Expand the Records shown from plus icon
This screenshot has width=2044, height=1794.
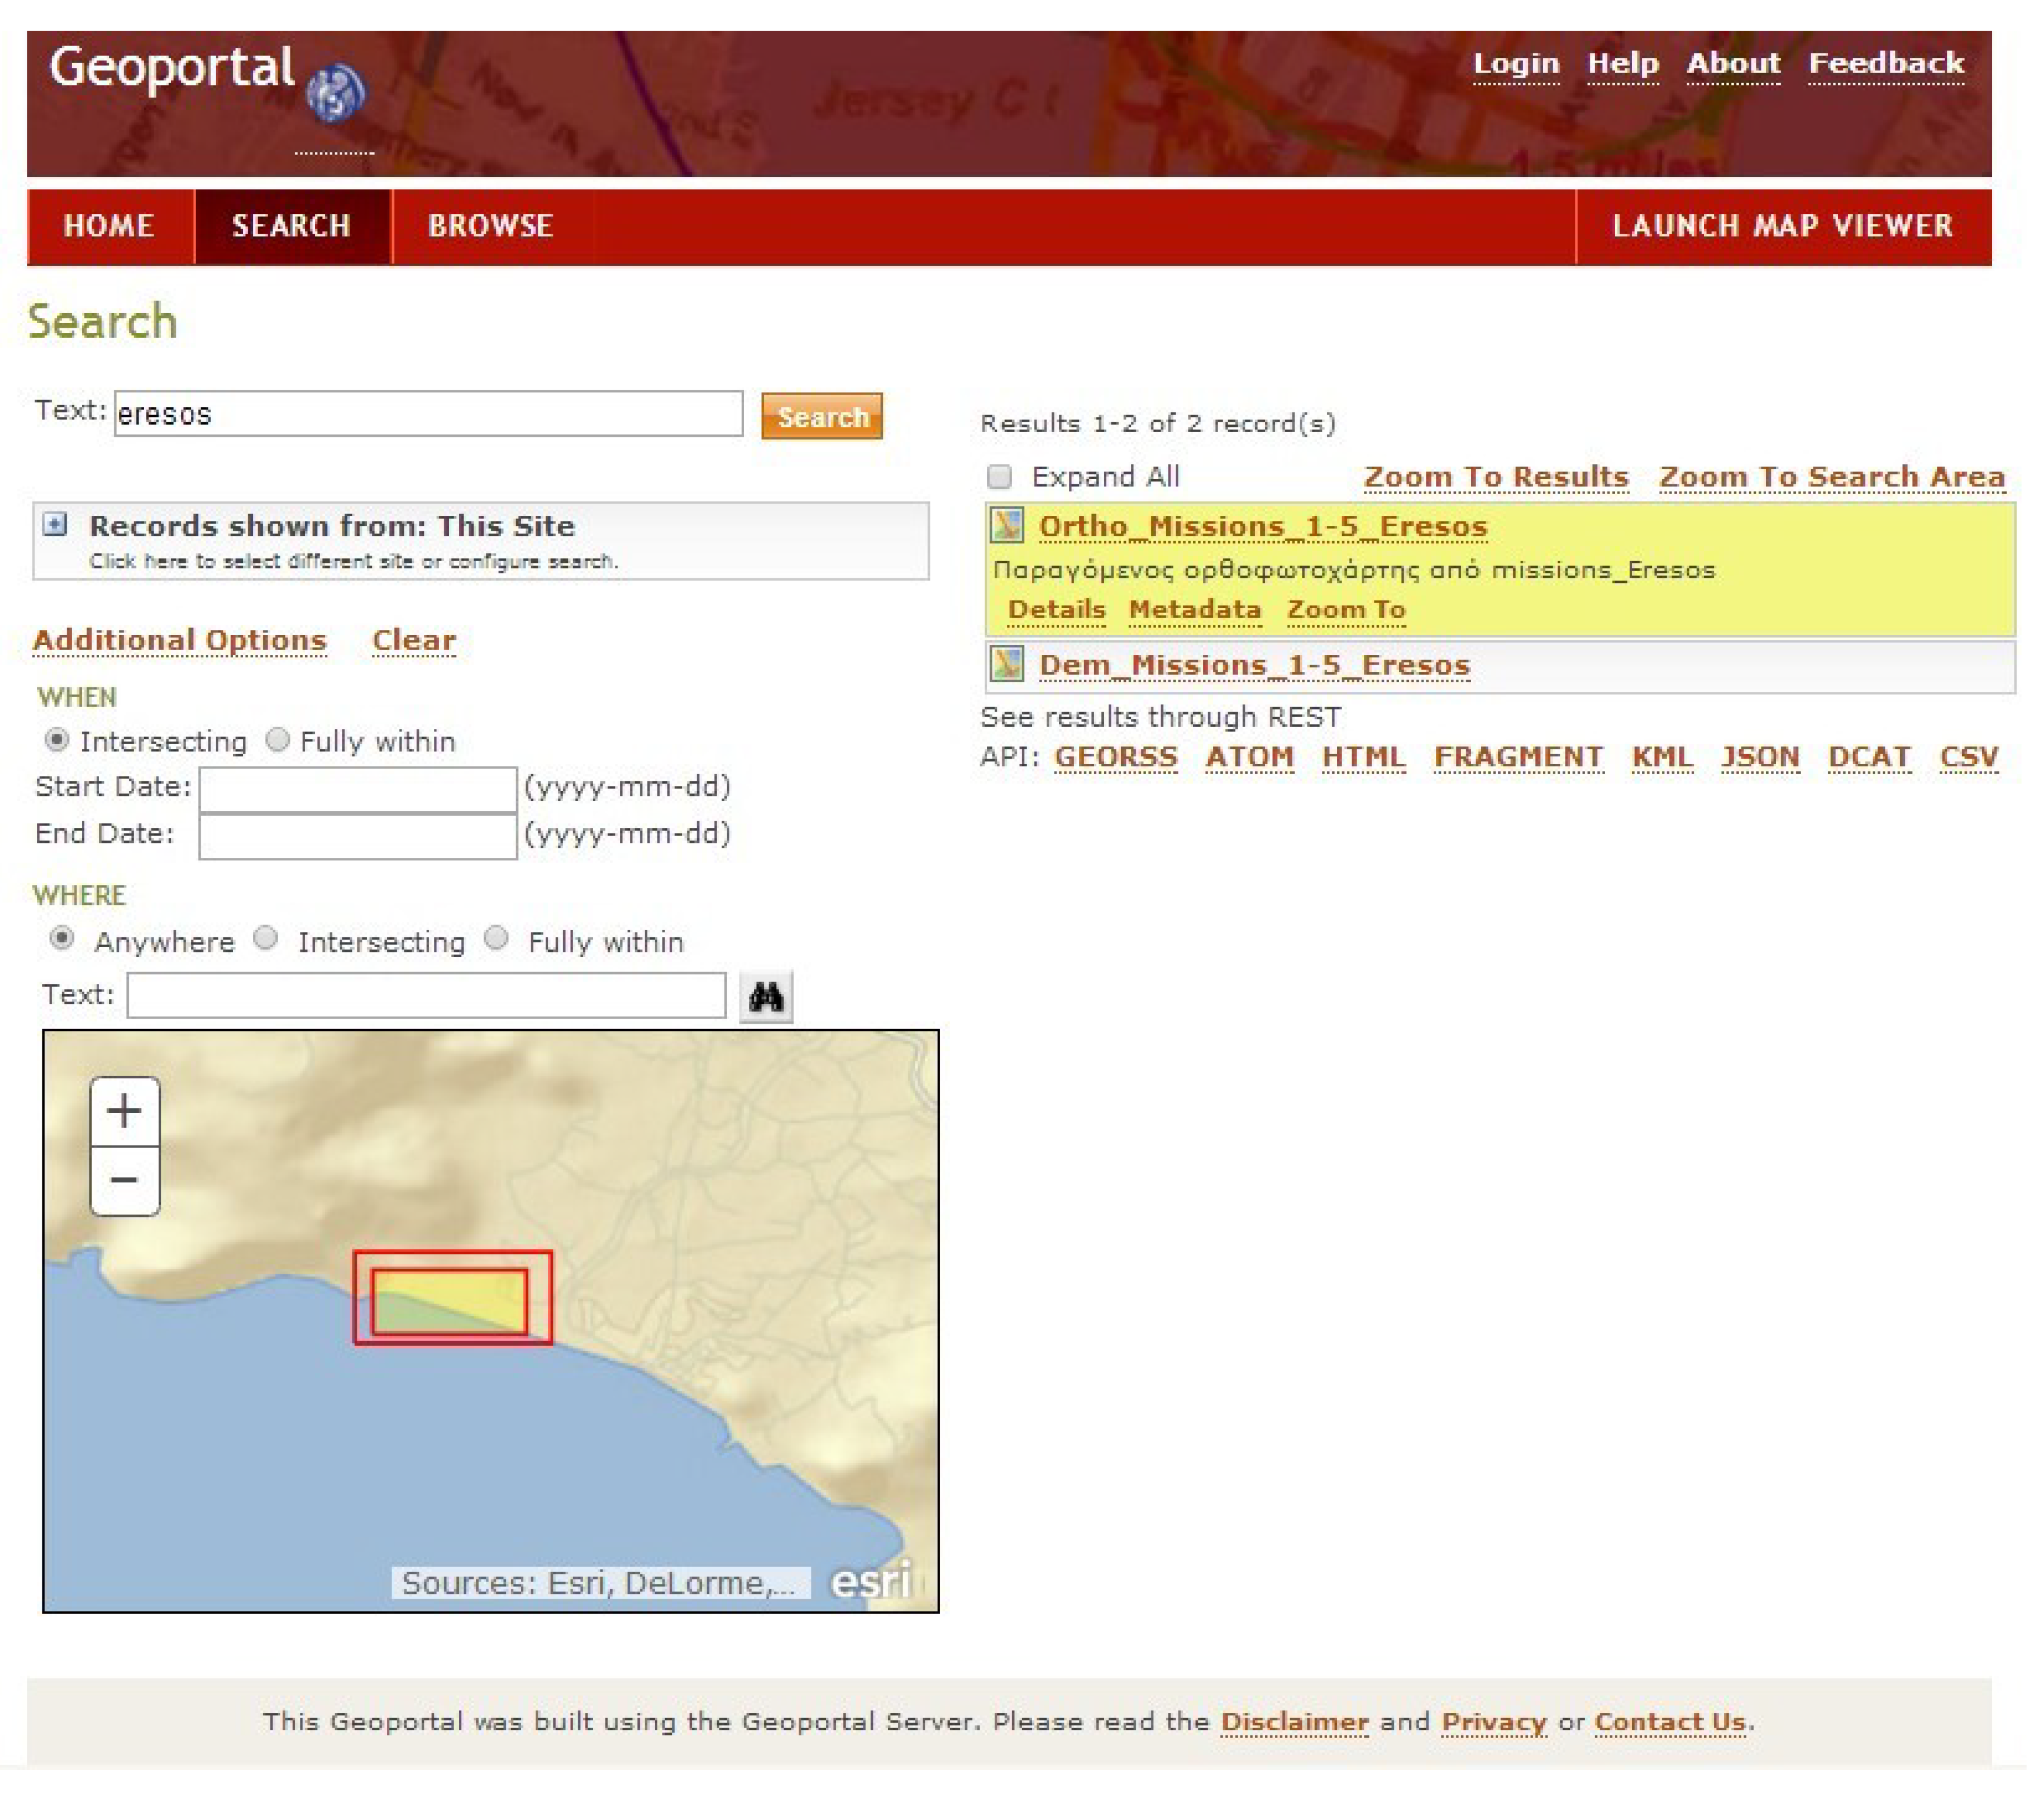(x=56, y=525)
